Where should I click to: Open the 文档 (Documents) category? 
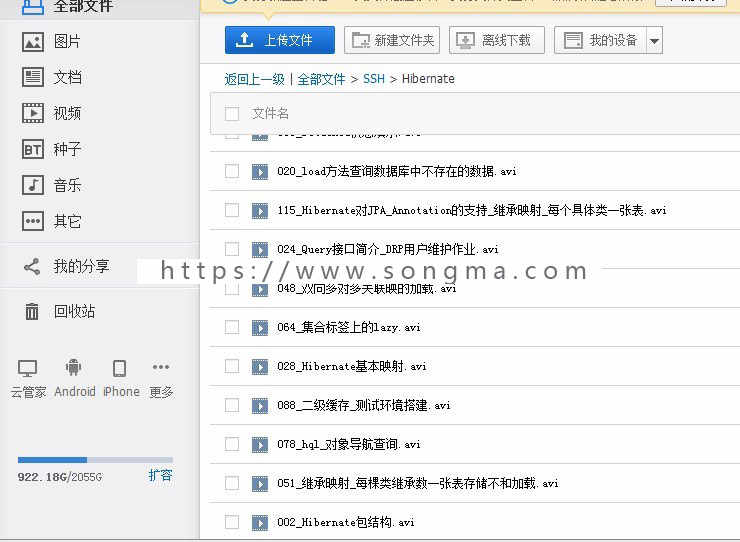(67, 77)
